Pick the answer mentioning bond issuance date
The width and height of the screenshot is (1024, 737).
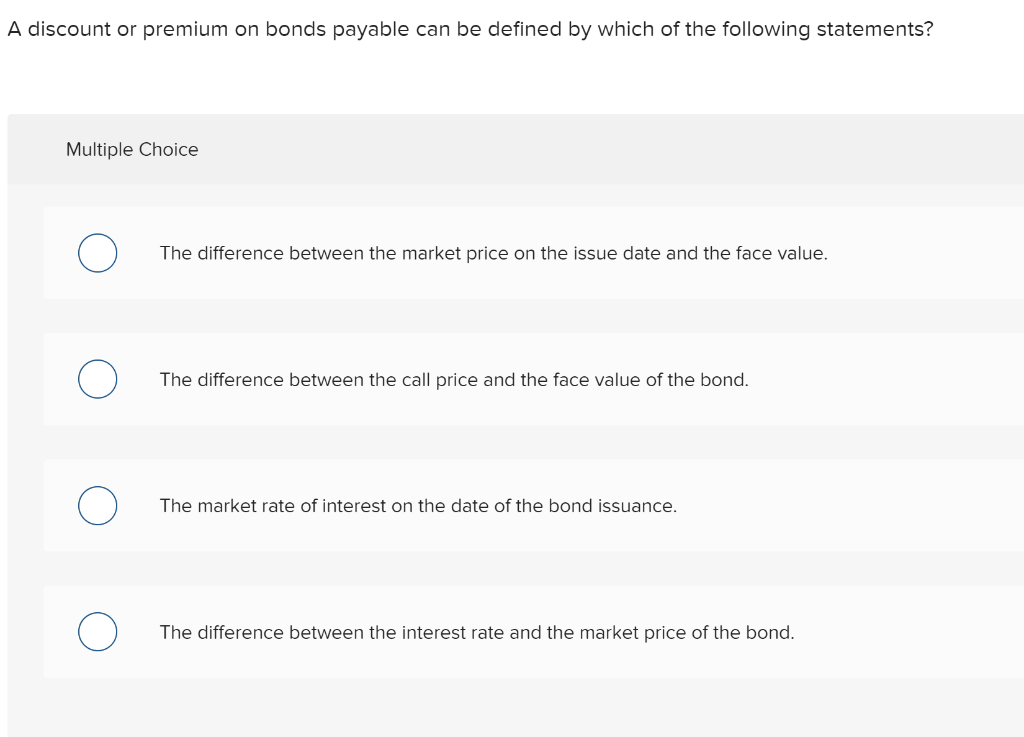click(418, 505)
